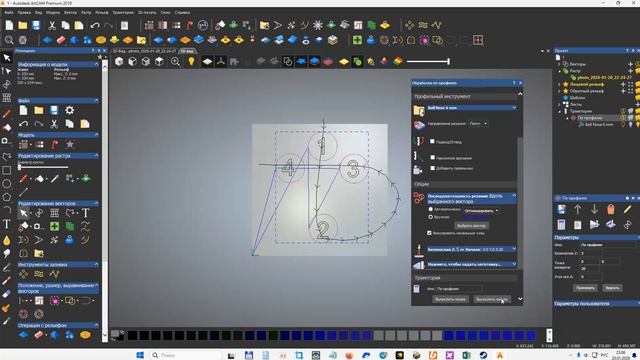Viewport: 640px width, 360px height.
Task: Toggle the bulb visibility for Траектории row
Action: click(x=623, y=111)
